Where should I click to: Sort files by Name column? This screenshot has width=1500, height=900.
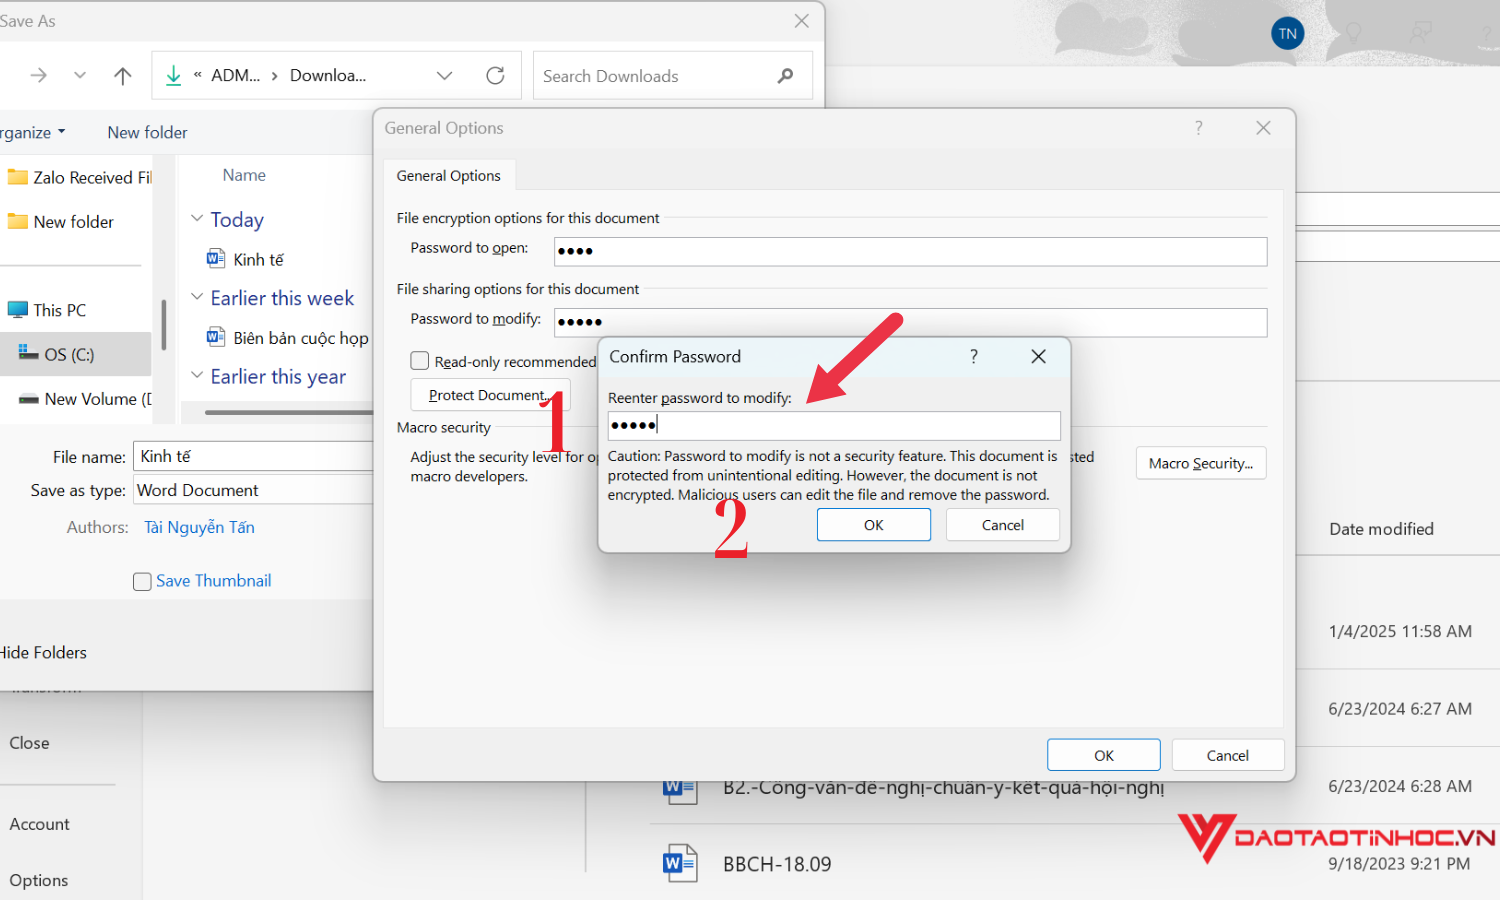pos(244,175)
